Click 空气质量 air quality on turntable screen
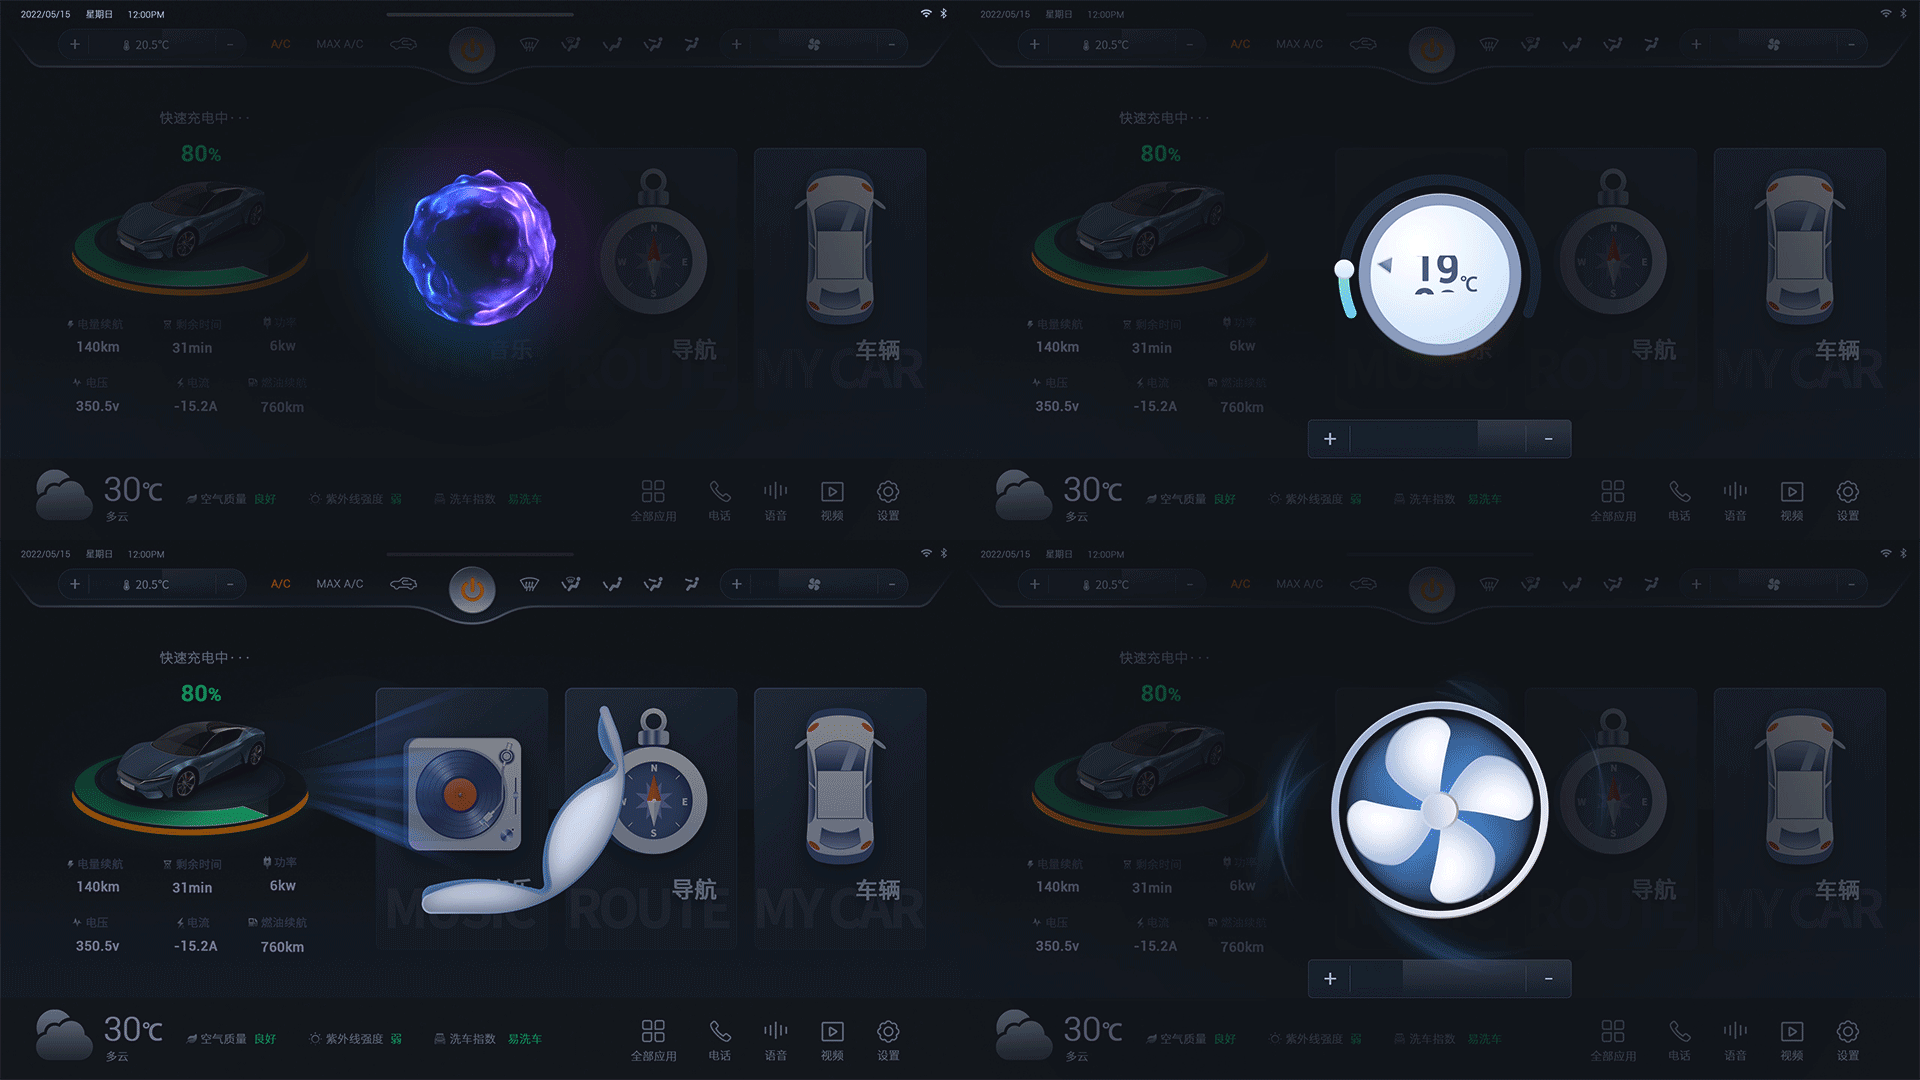1920x1080 pixels. coord(231,1039)
